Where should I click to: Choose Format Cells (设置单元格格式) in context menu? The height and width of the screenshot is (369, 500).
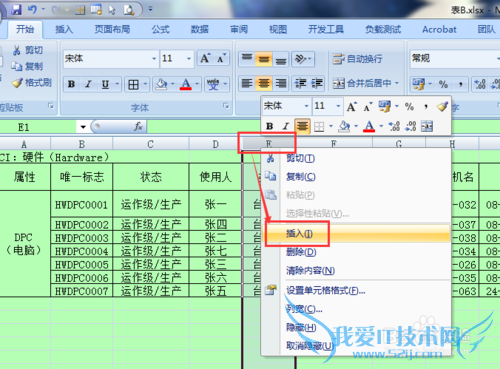tap(357, 291)
